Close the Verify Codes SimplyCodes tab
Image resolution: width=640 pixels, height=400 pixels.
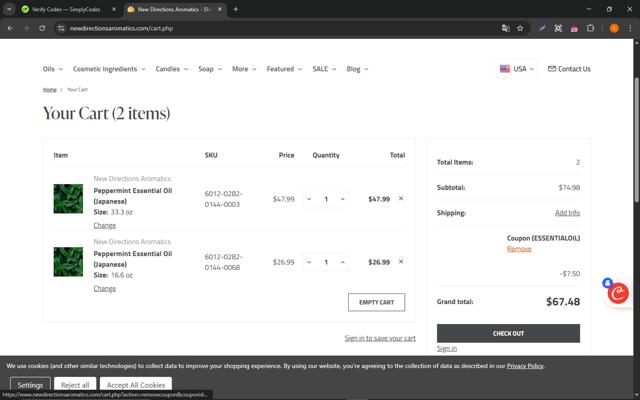point(114,9)
